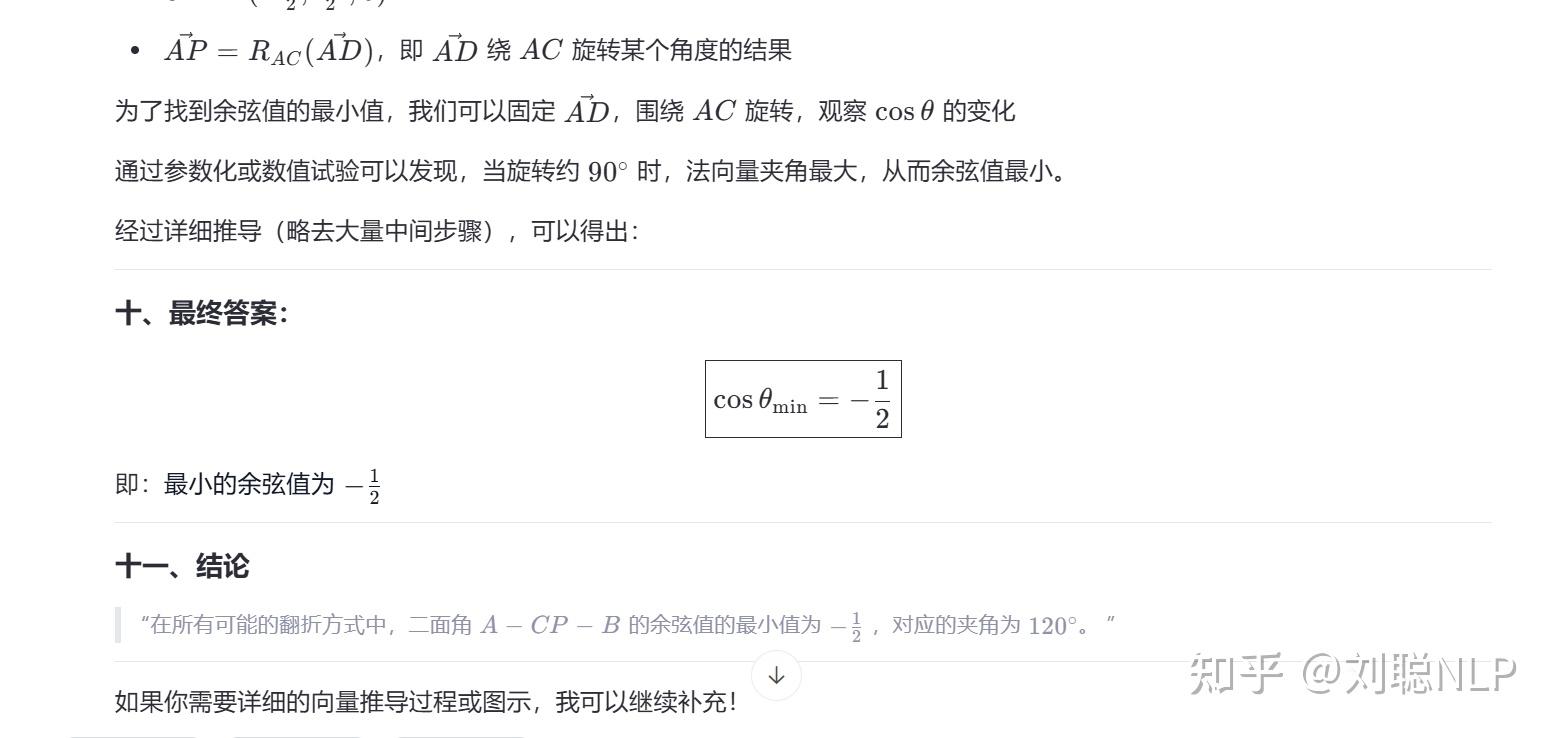Click the sentence 经过详细推导（略去大量中间步骤）
1557x738 pixels.
[377, 232]
